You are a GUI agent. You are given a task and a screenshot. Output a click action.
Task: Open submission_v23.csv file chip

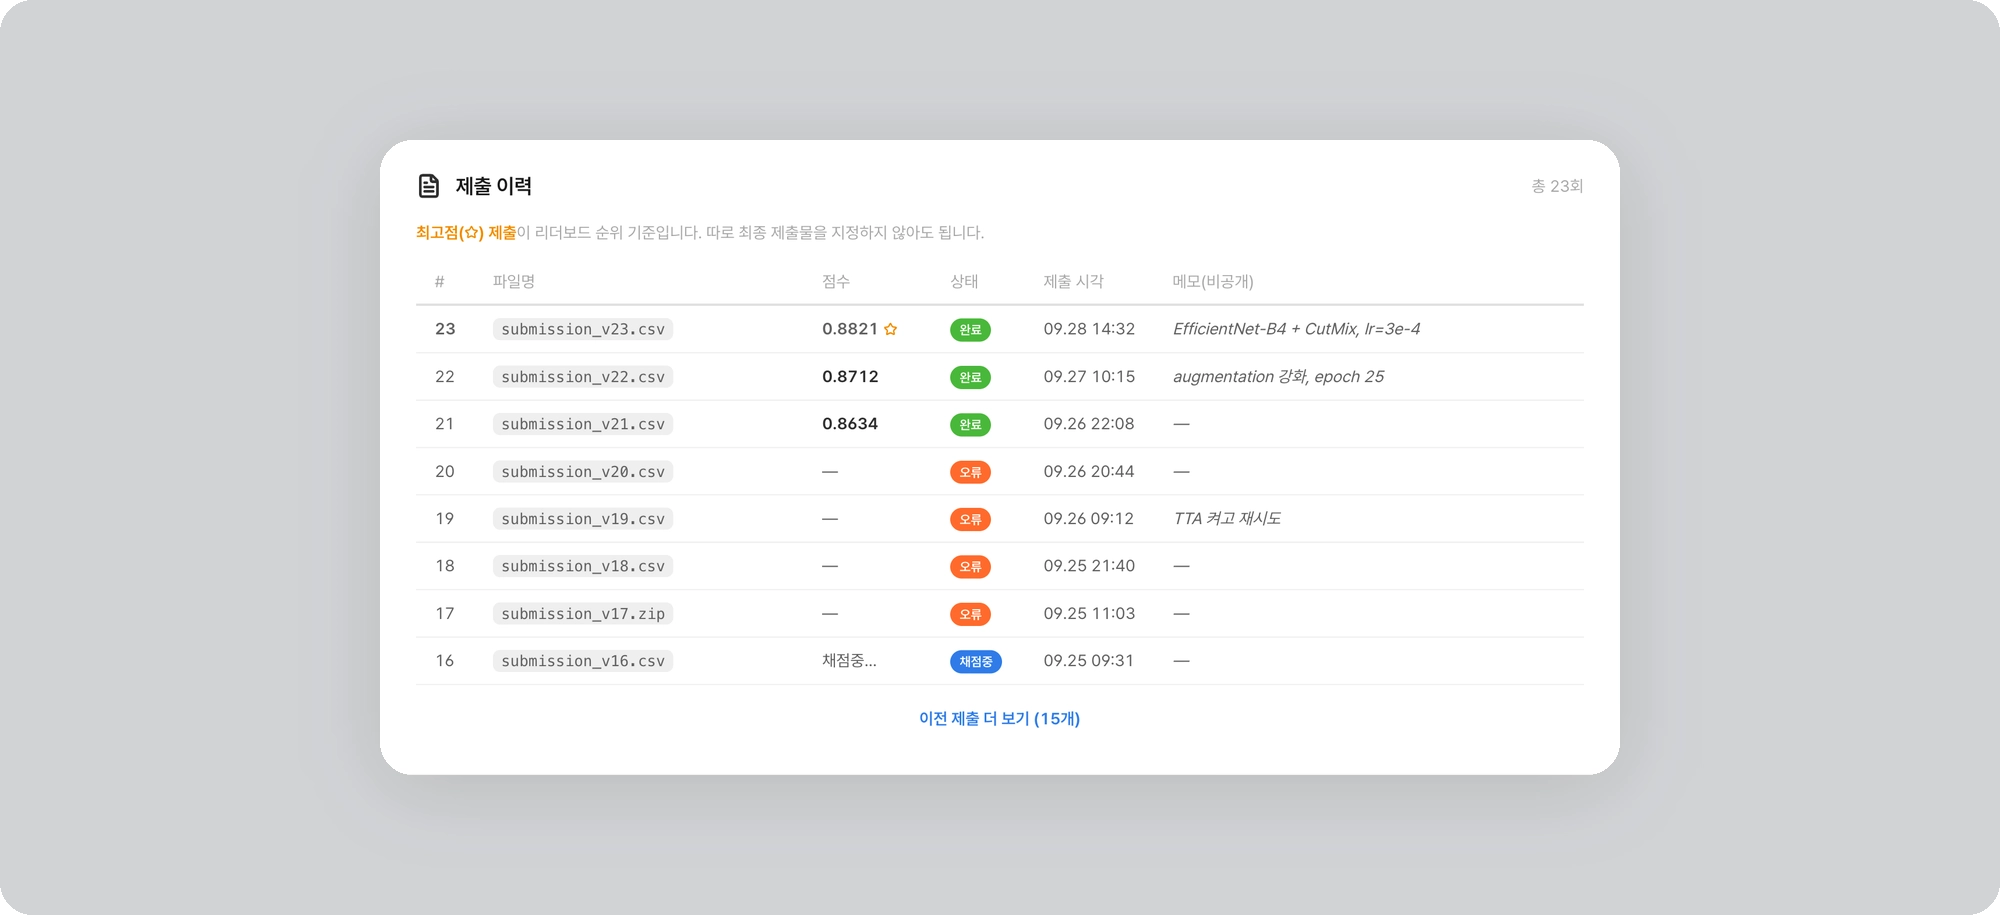583,329
